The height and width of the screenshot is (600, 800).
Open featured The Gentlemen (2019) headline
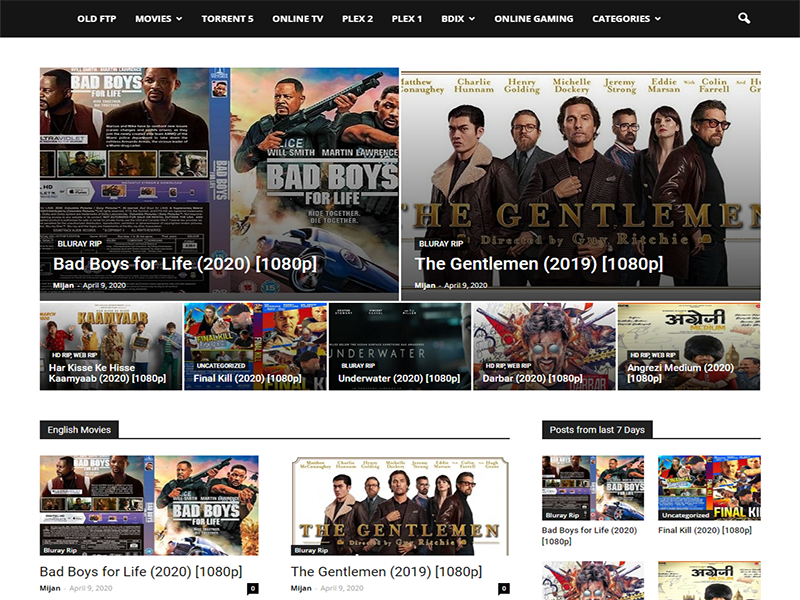[538, 264]
